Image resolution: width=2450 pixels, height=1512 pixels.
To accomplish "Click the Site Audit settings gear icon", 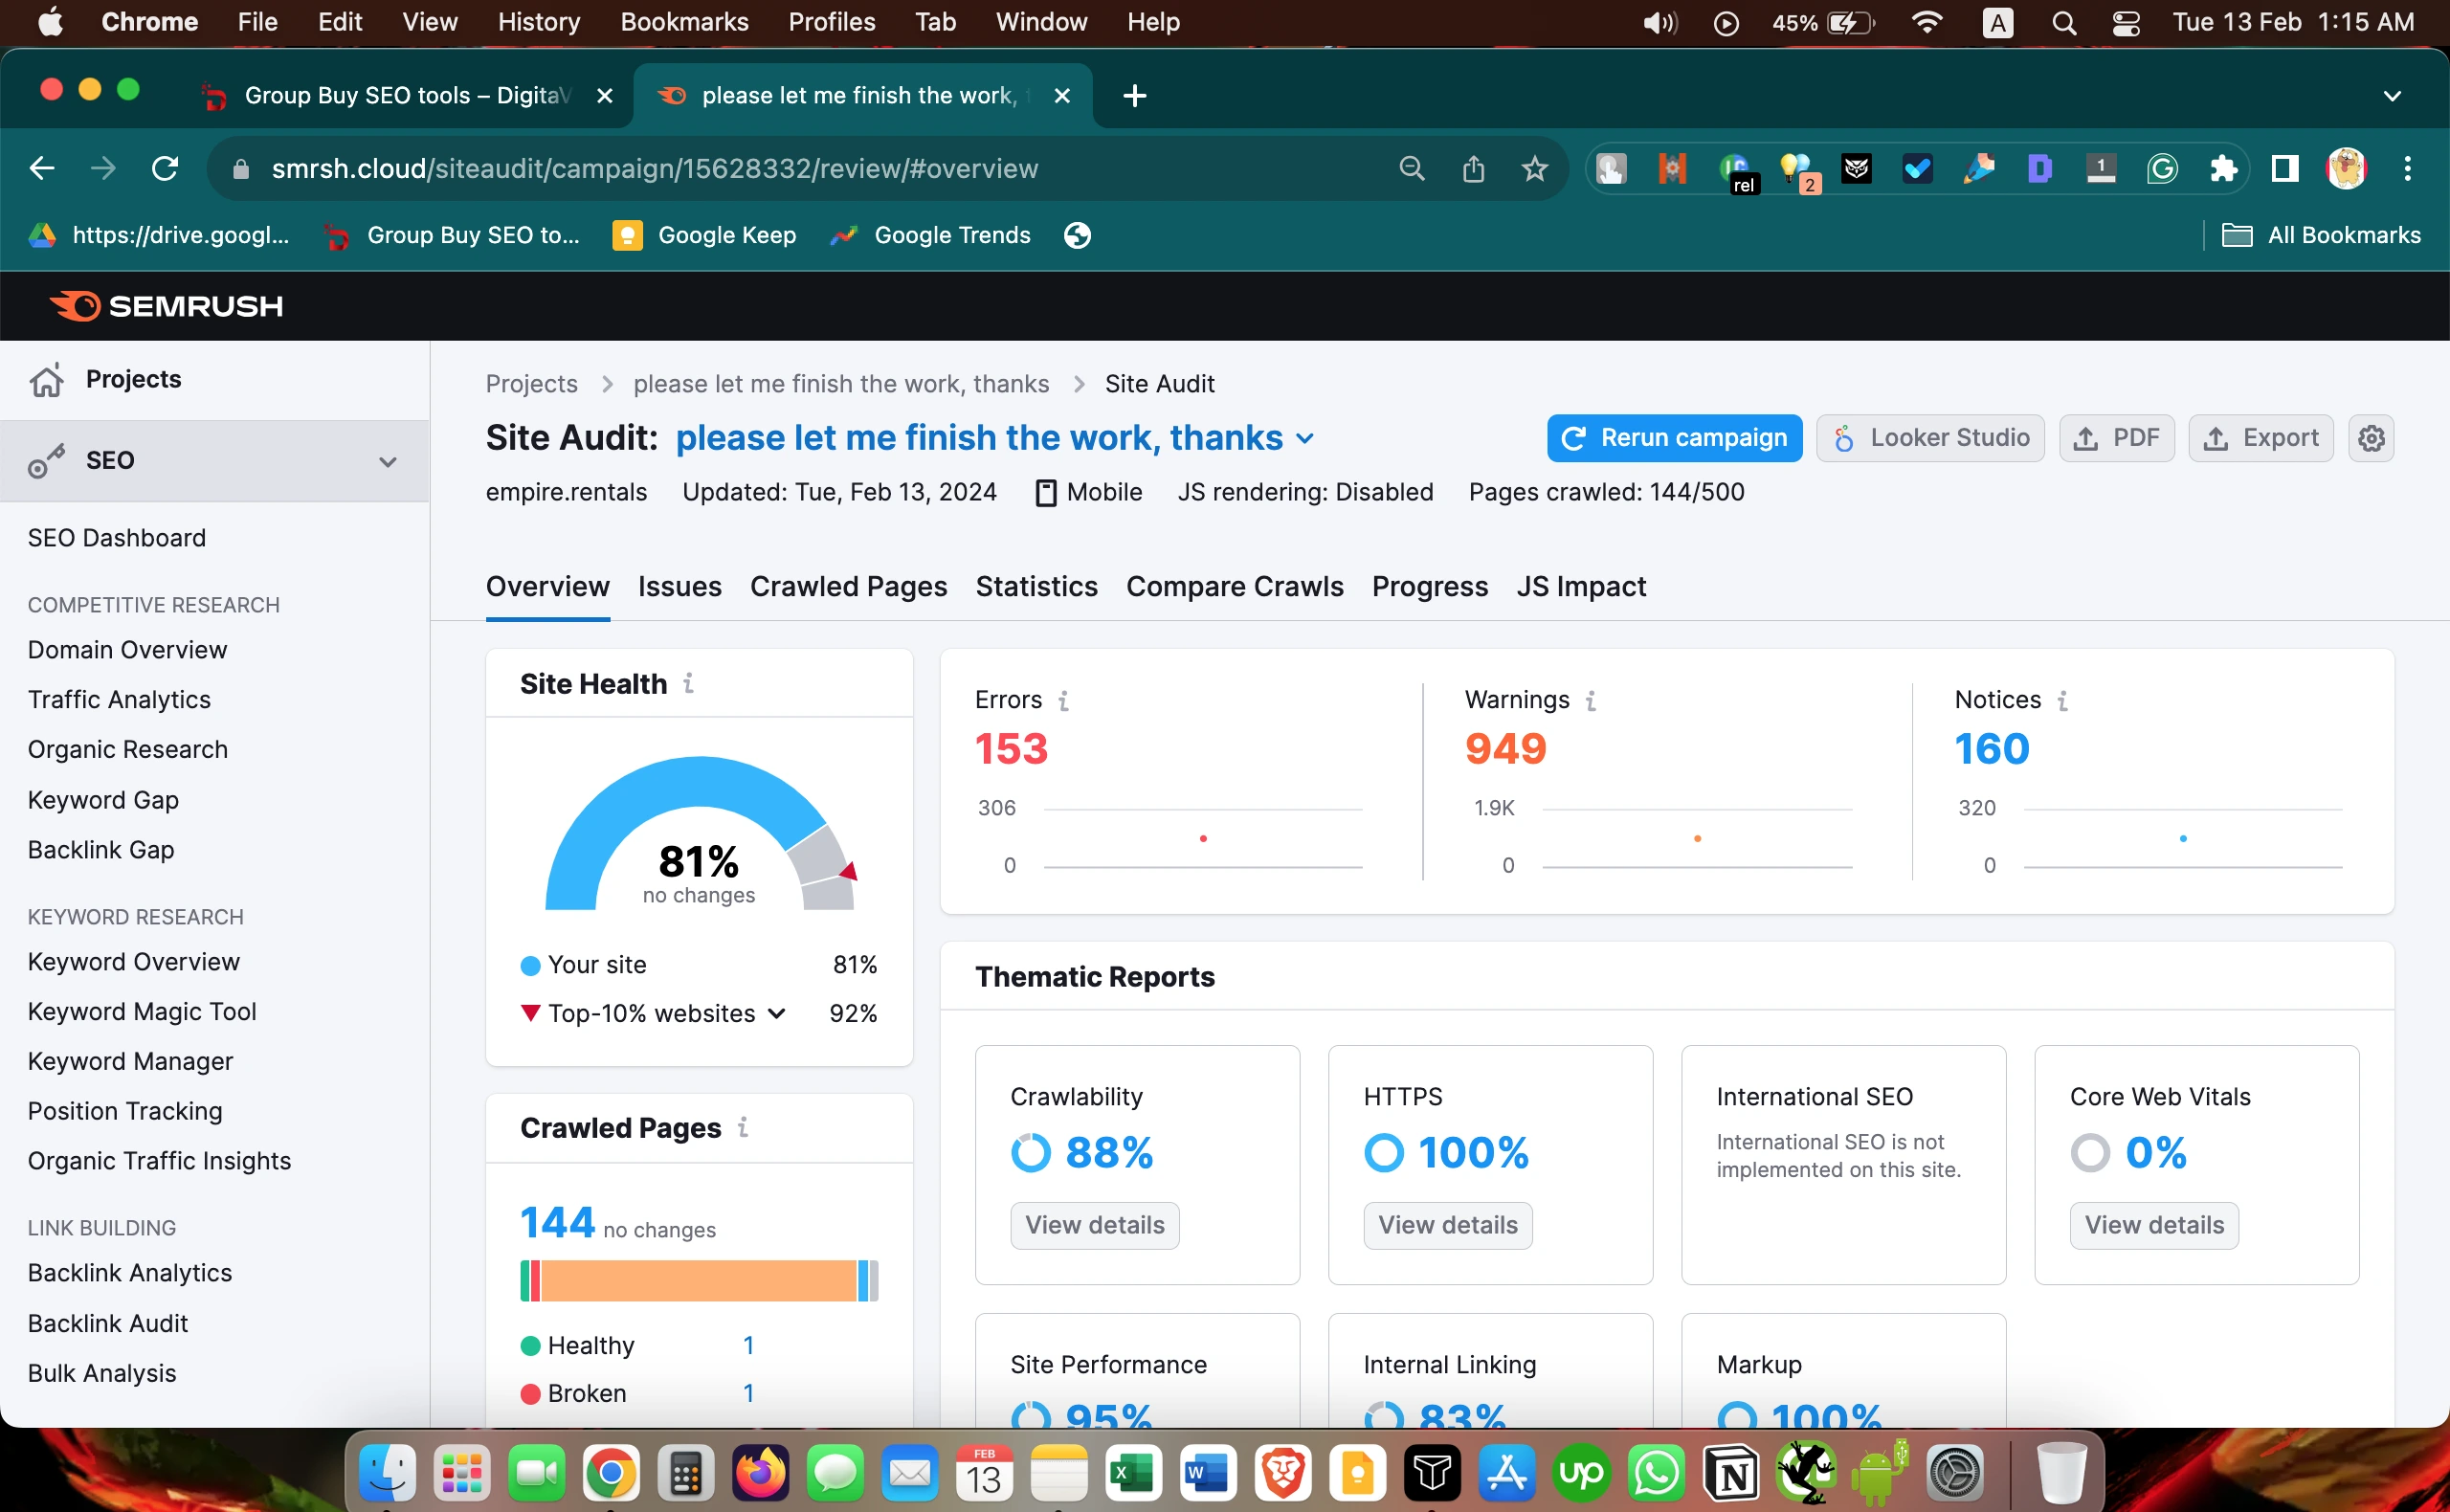I will [x=2370, y=438].
